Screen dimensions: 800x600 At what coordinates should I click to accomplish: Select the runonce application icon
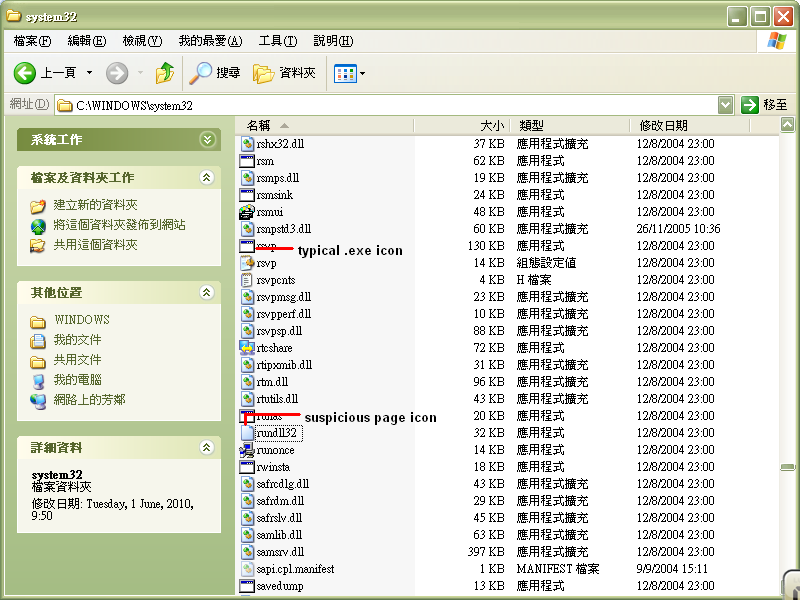[247, 450]
